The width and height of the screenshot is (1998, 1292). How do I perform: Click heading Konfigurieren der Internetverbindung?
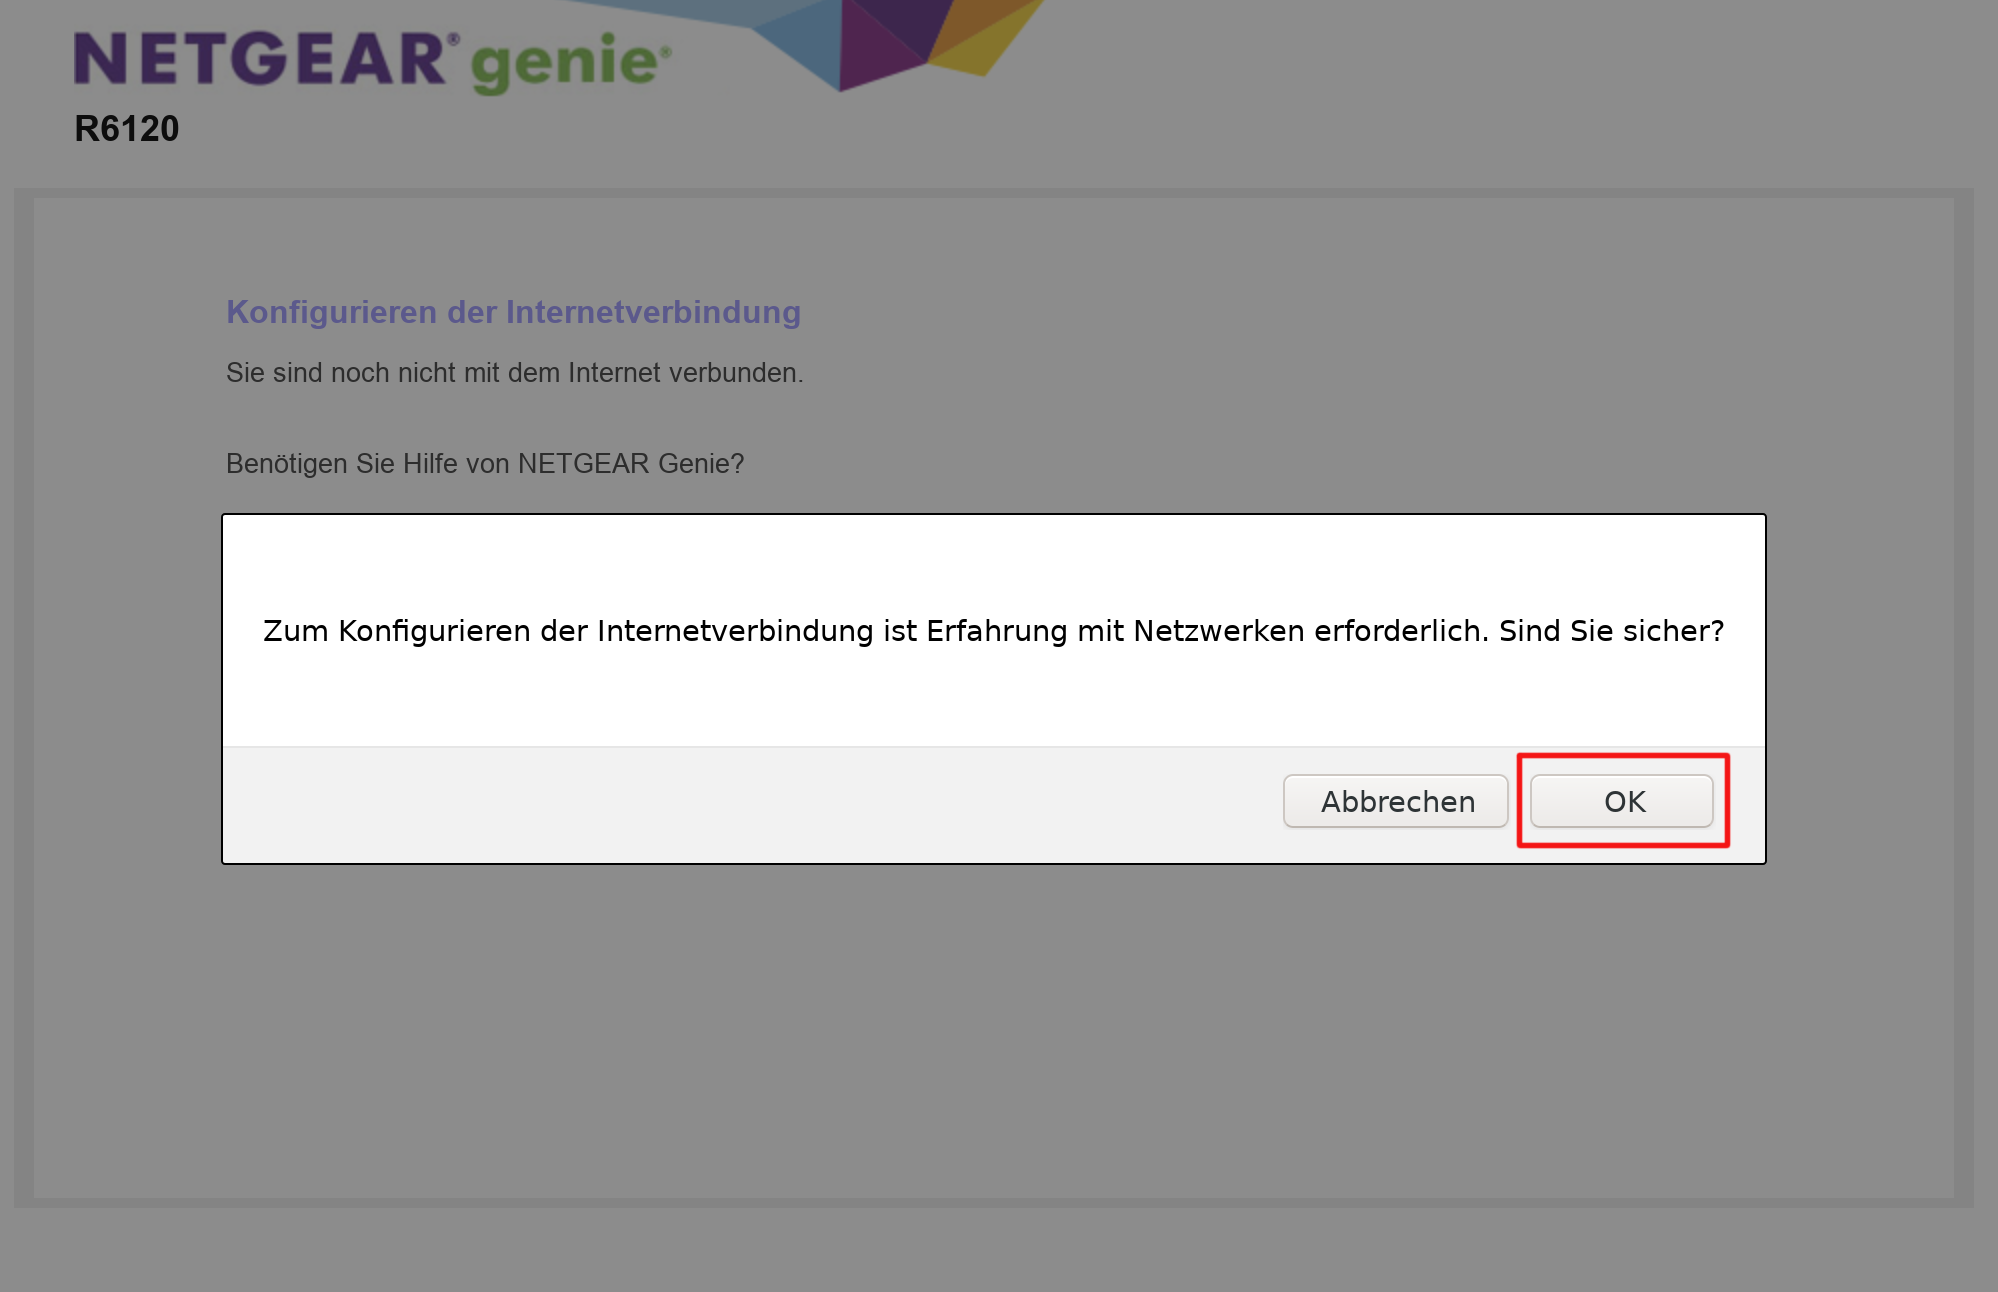[x=513, y=312]
